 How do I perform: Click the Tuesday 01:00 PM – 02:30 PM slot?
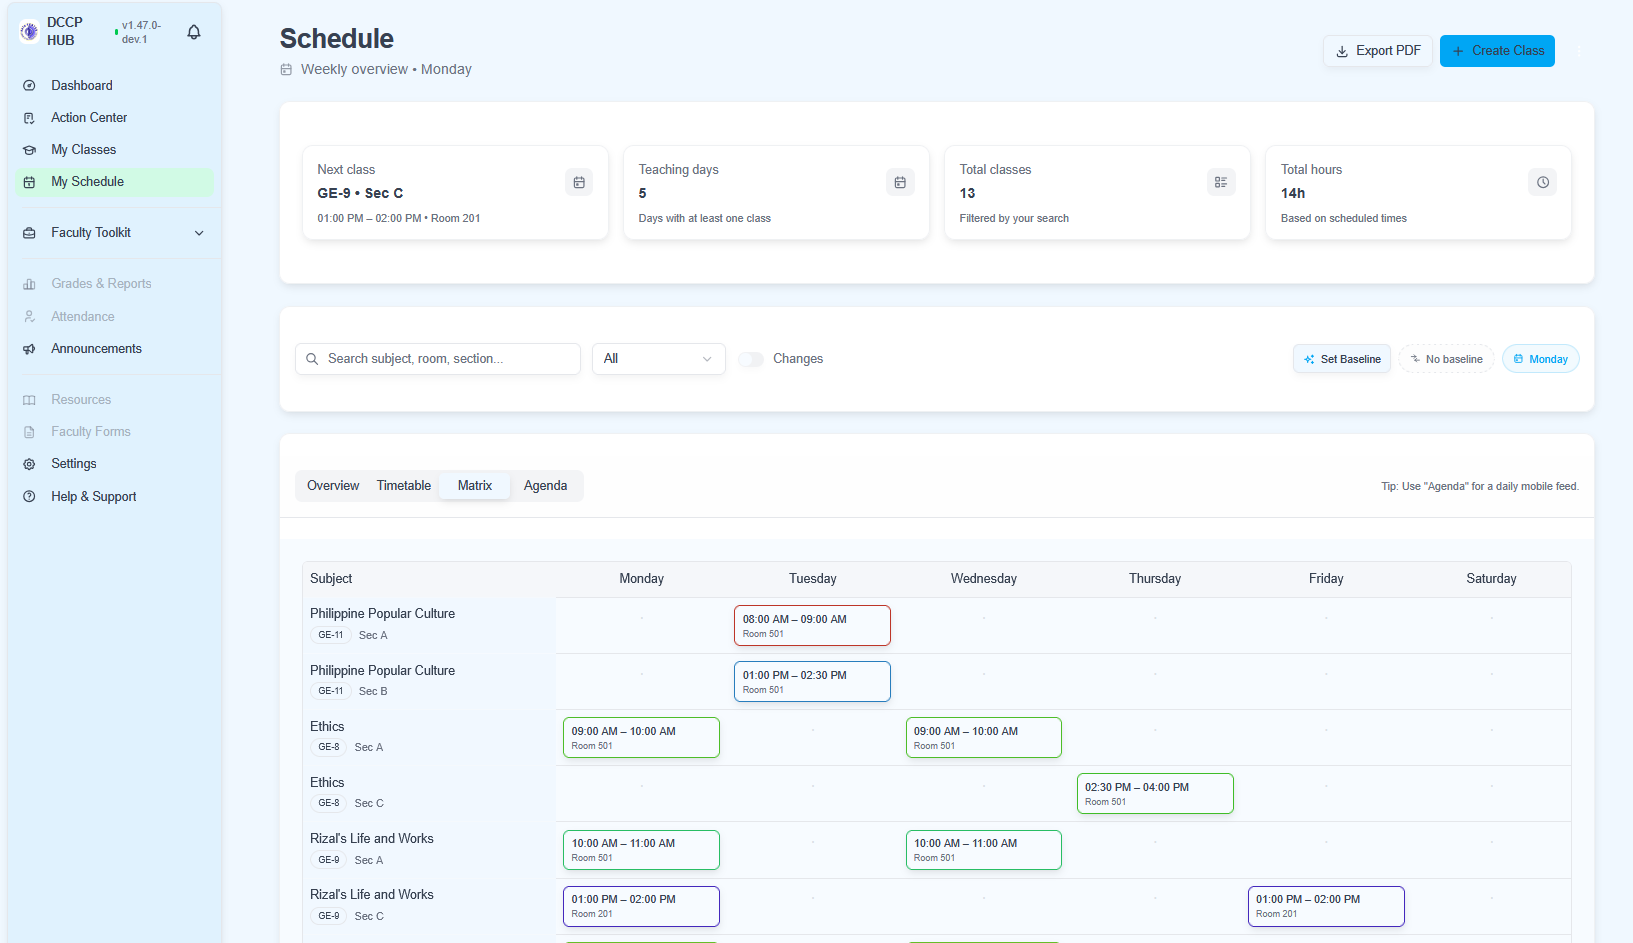[812, 682]
